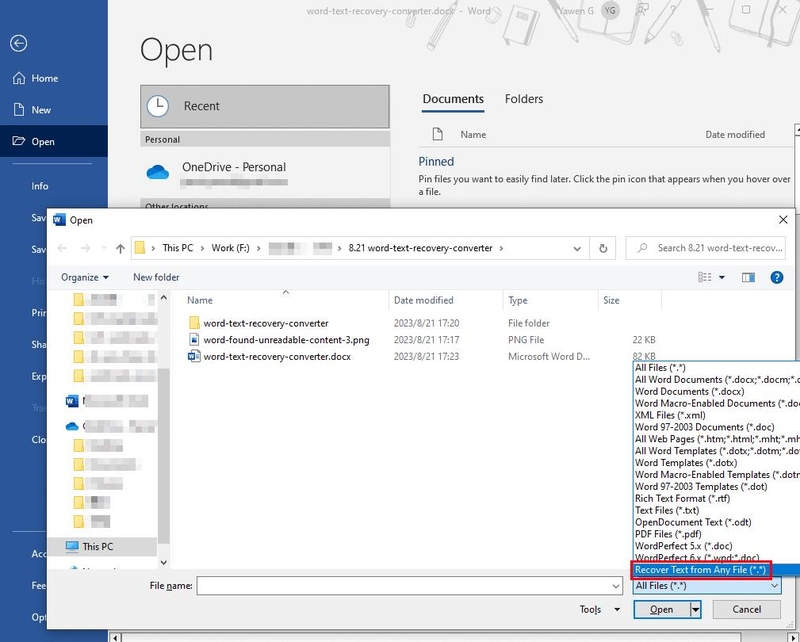Sort recent documents by Date modified

pyautogui.click(x=735, y=135)
